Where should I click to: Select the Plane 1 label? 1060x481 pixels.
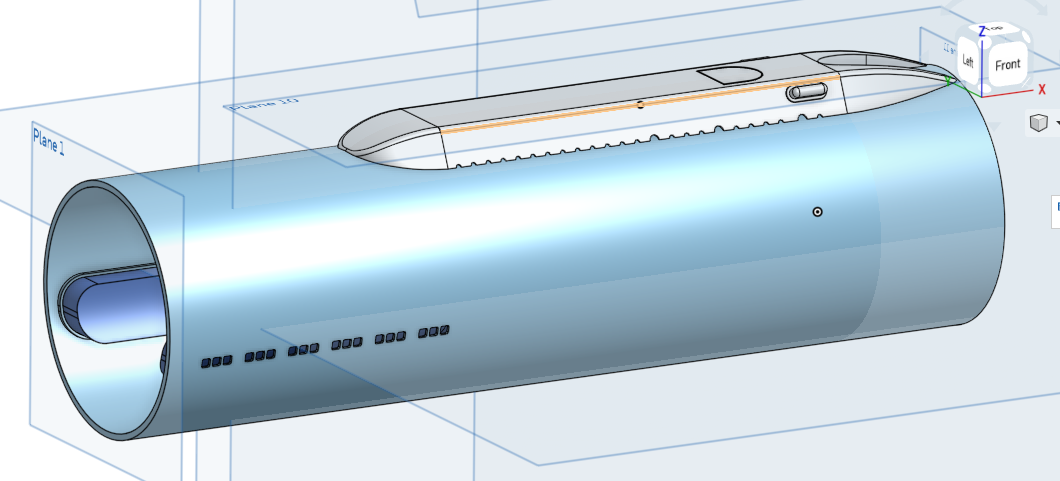point(48,137)
